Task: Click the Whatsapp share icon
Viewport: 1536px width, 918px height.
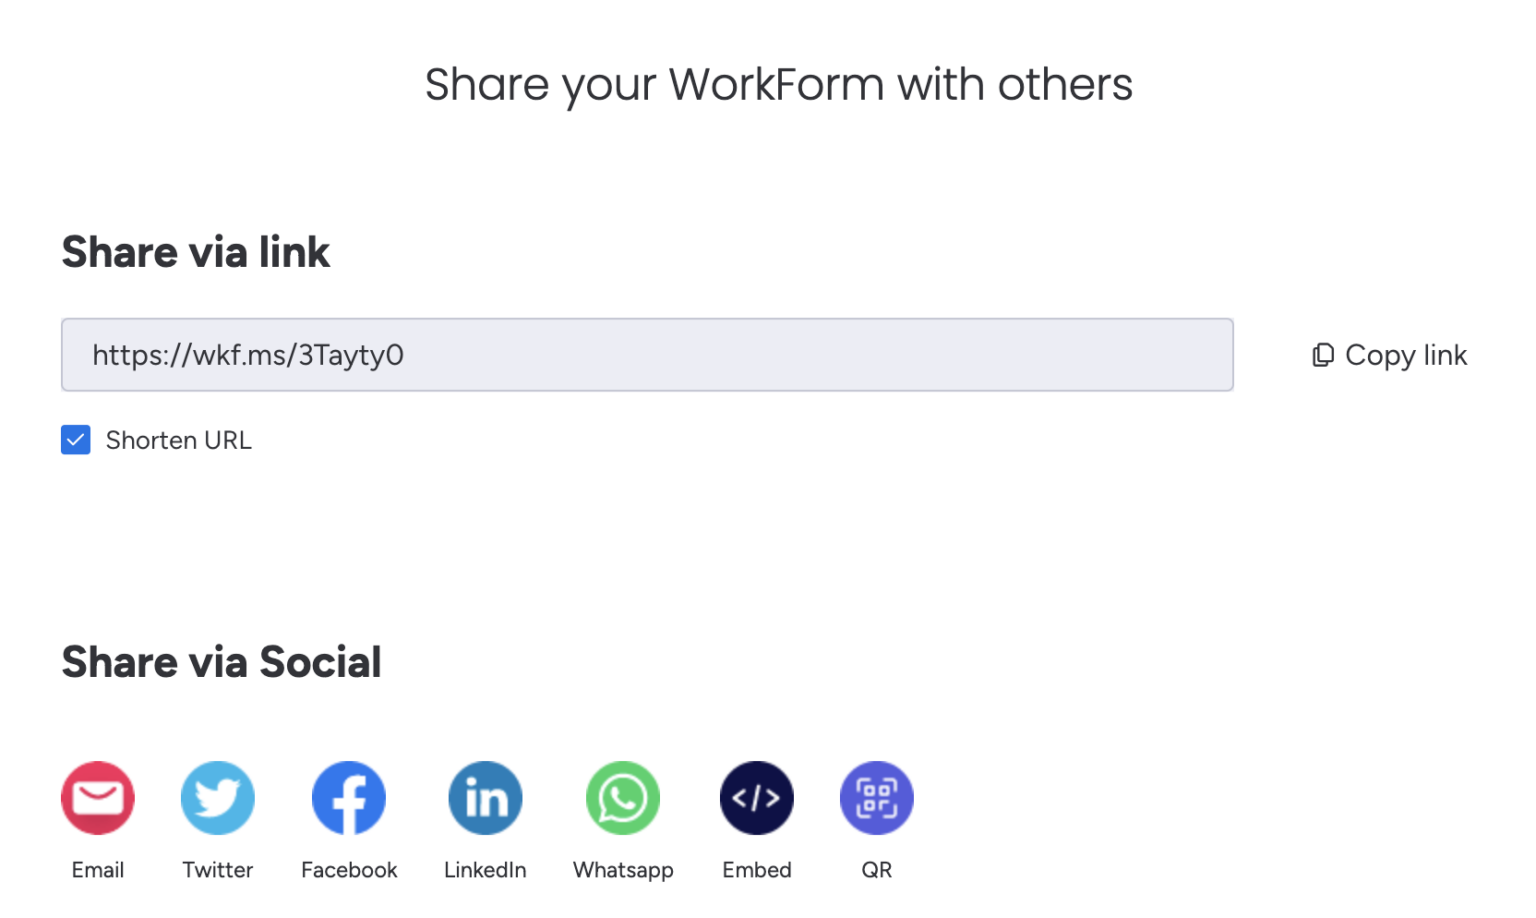Action: 622,797
